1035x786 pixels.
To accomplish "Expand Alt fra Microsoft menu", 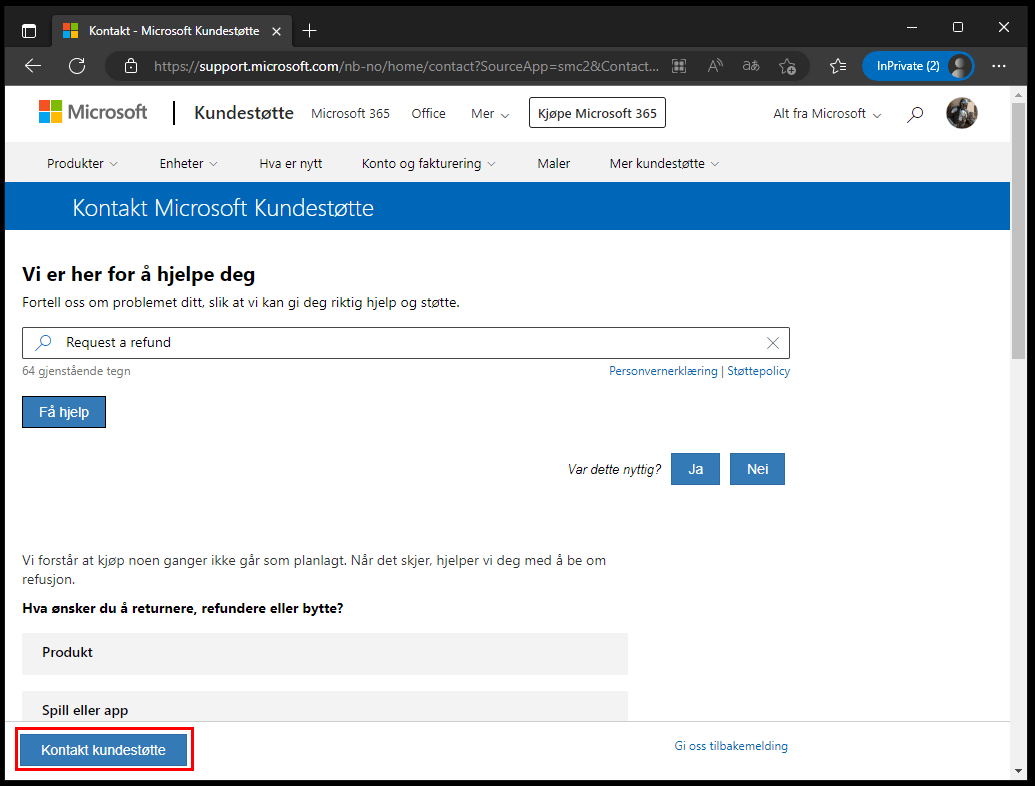I will click(827, 114).
